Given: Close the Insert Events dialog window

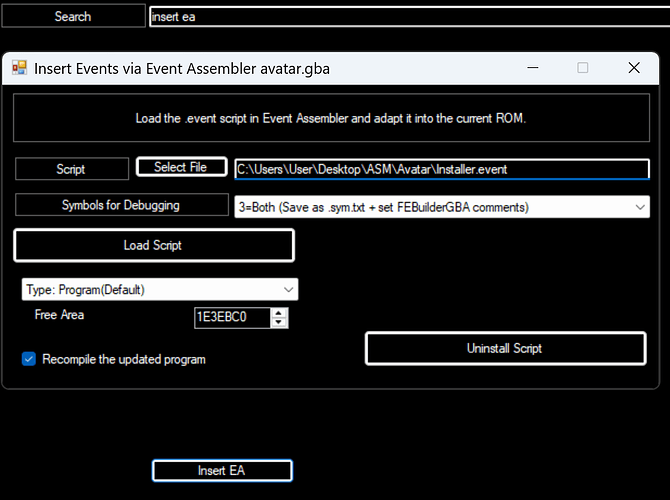Looking at the screenshot, I should click(x=633, y=68).
